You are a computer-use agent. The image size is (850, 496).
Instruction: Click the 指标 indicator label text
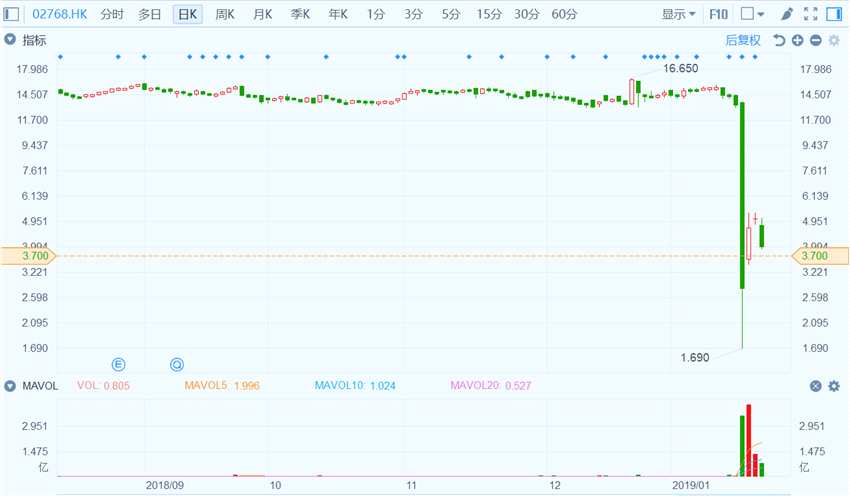click(x=34, y=40)
